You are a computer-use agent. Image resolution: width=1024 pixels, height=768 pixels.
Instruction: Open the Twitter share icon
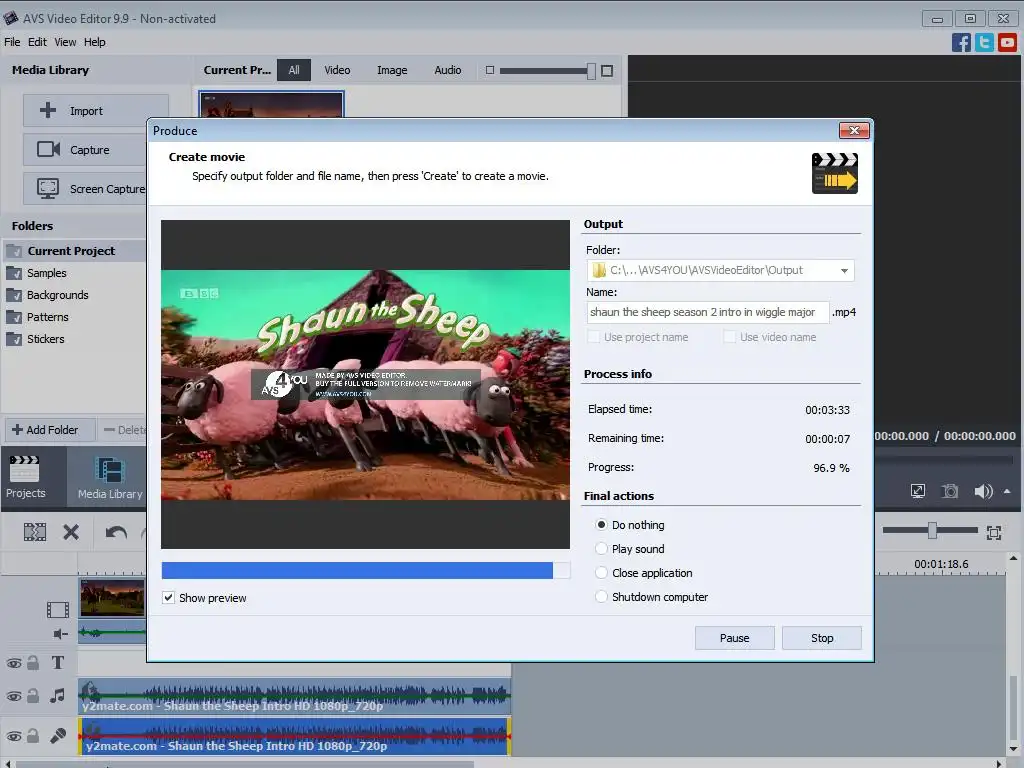coord(984,42)
